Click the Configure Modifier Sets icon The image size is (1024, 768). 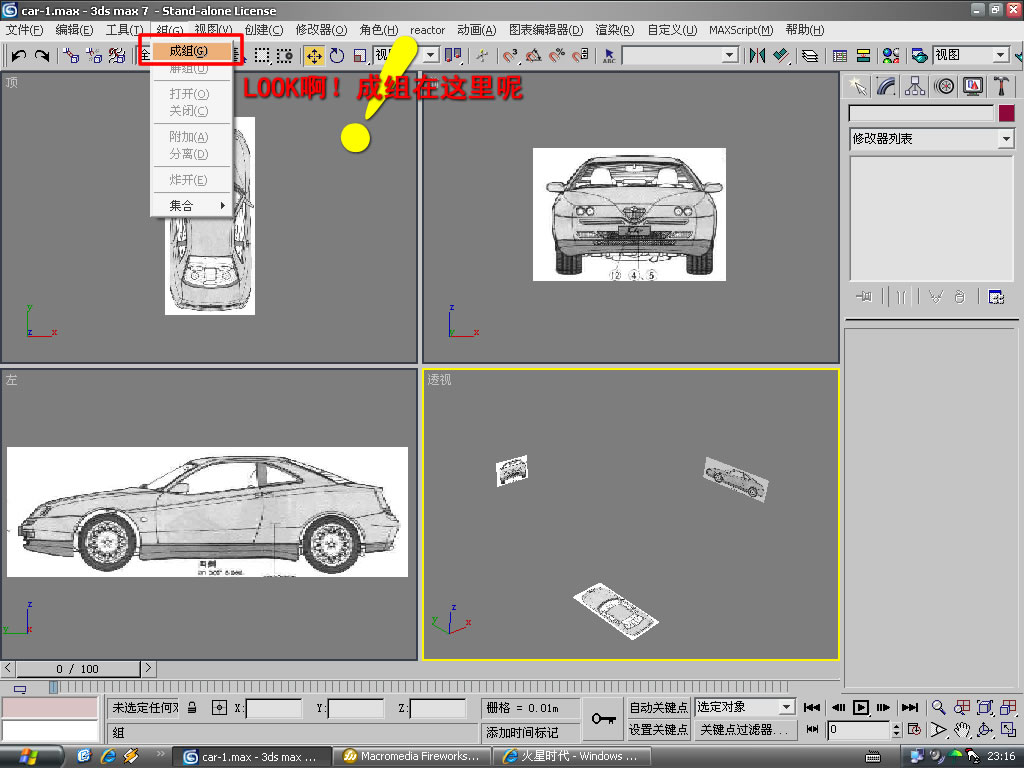coord(996,297)
